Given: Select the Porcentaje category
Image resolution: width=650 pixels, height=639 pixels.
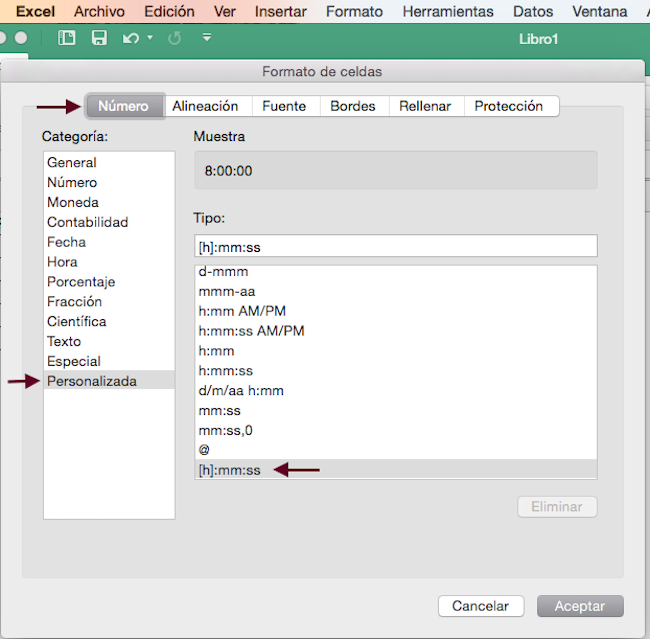Looking at the screenshot, I should coord(81,282).
